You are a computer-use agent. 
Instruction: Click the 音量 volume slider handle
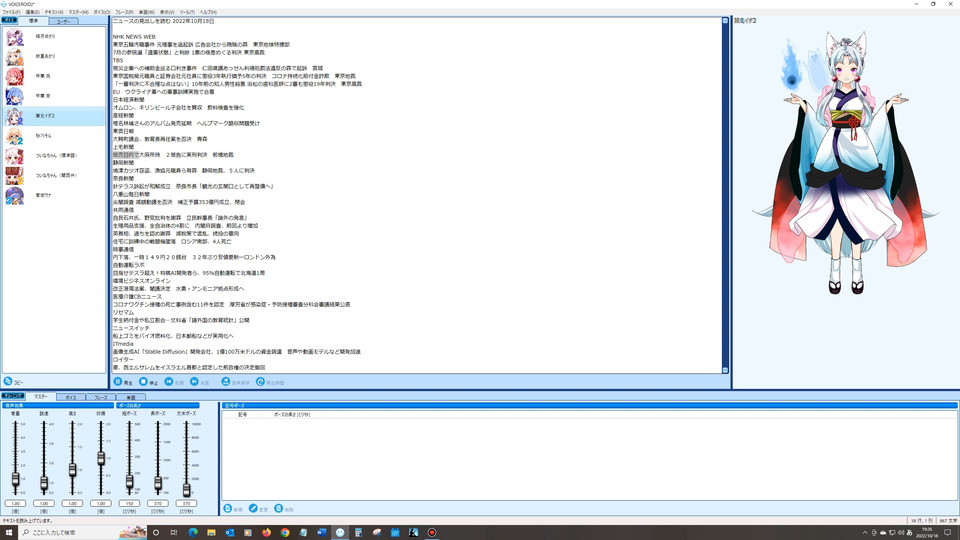pyautogui.click(x=15, y=479)
